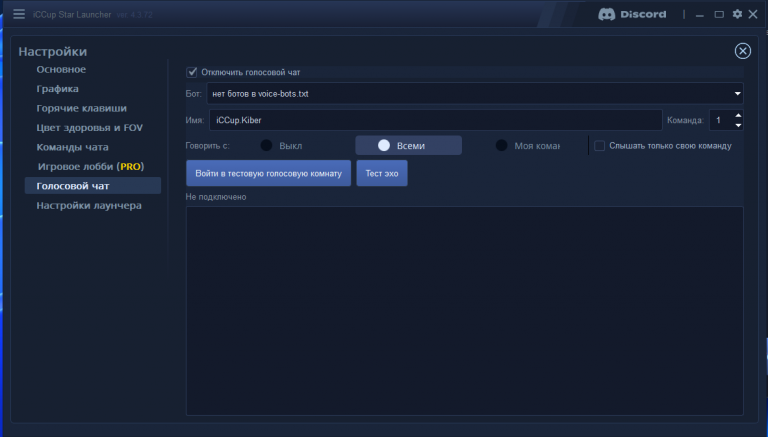Viewport: 768px width, 437px height.
Task: Minimize the launcher window
Action: (699, 15)
